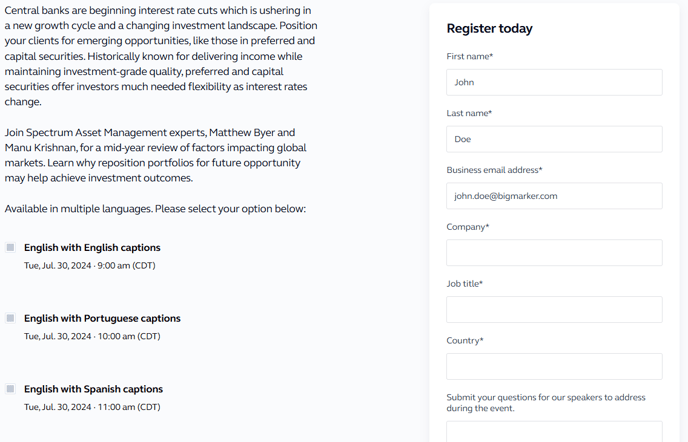Check the English with Spanish captions checkbox

(11, 389)
